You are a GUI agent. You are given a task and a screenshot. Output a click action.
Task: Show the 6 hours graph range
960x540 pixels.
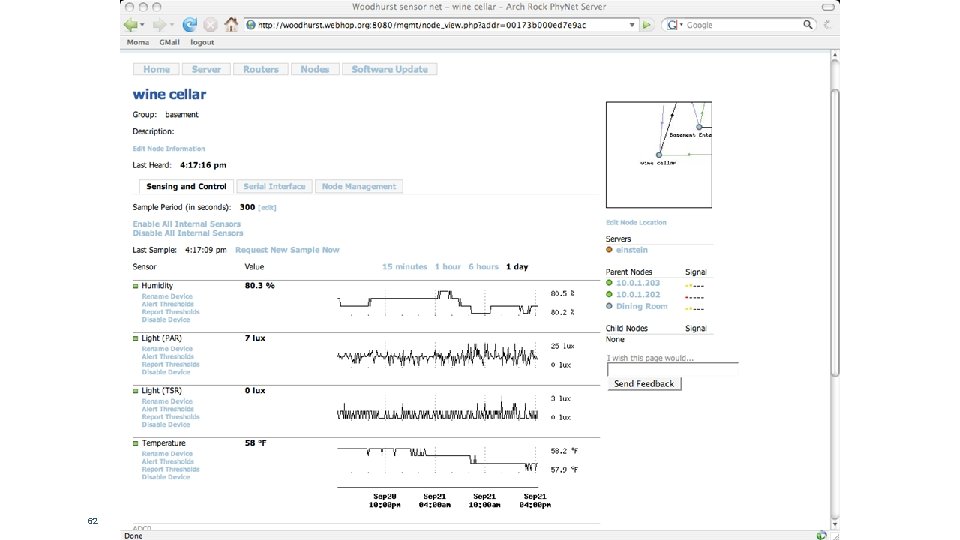point(484,267)
